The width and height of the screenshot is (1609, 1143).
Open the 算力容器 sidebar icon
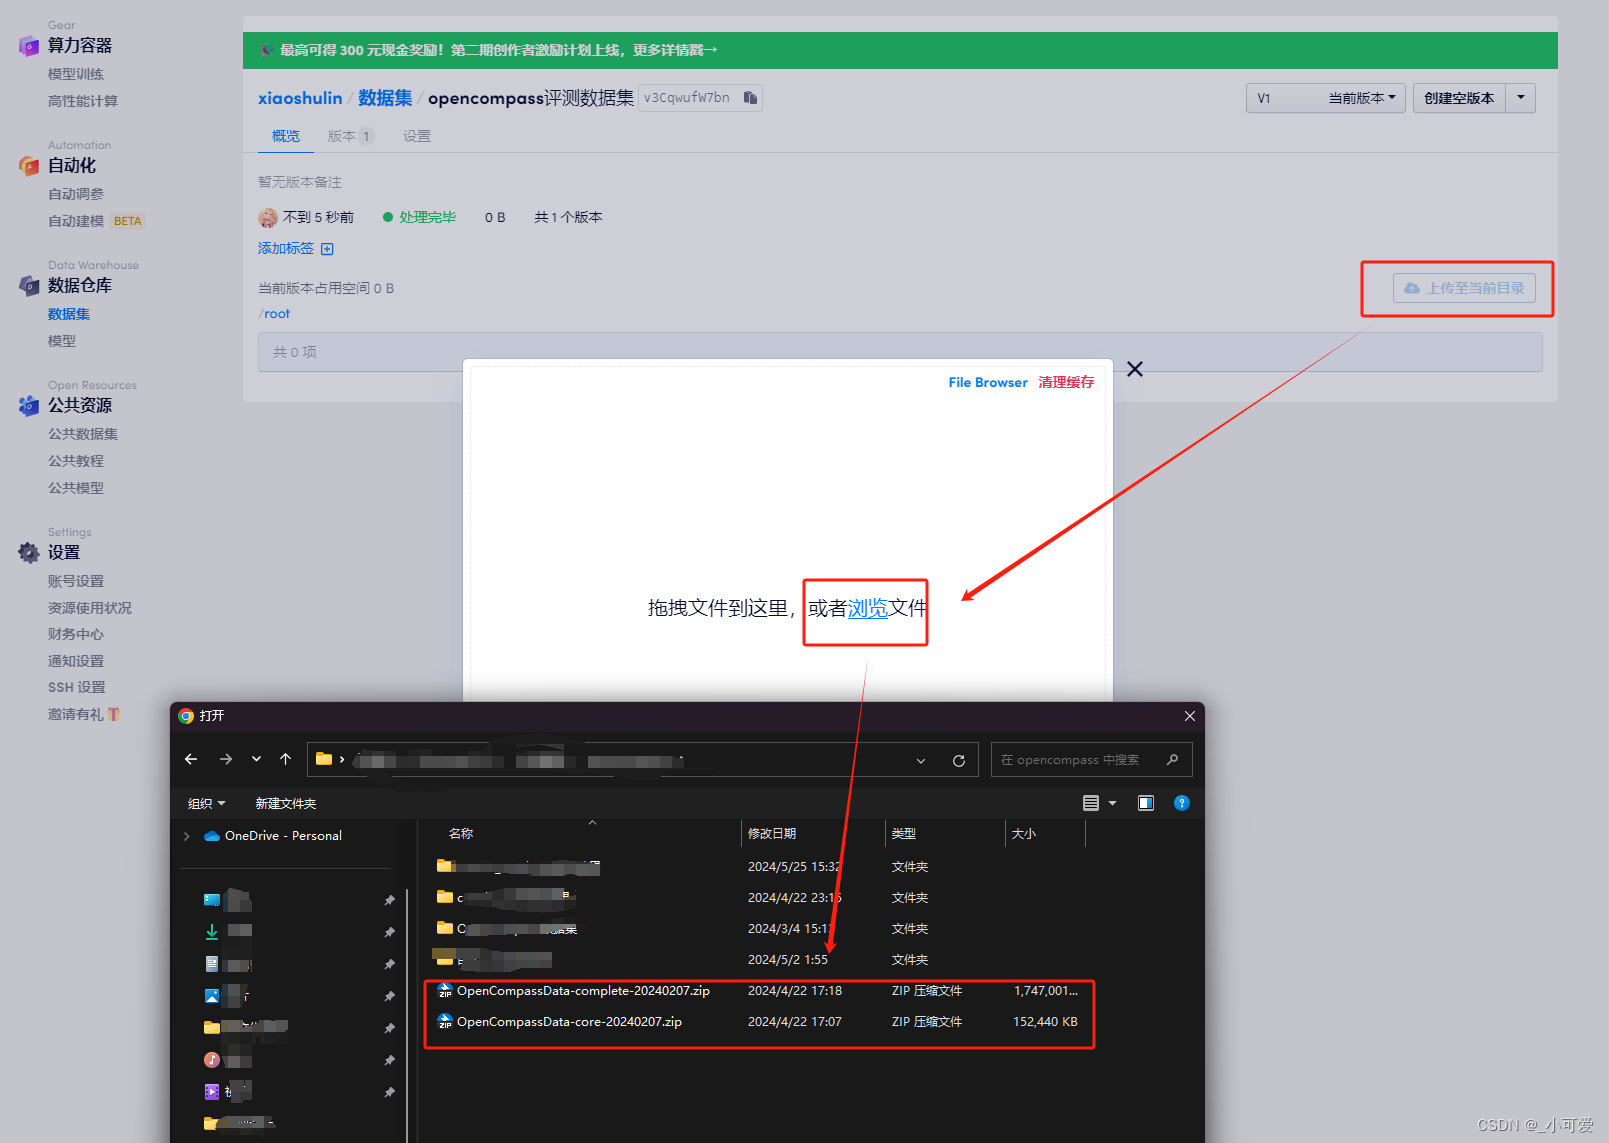[x=27, y=45]
